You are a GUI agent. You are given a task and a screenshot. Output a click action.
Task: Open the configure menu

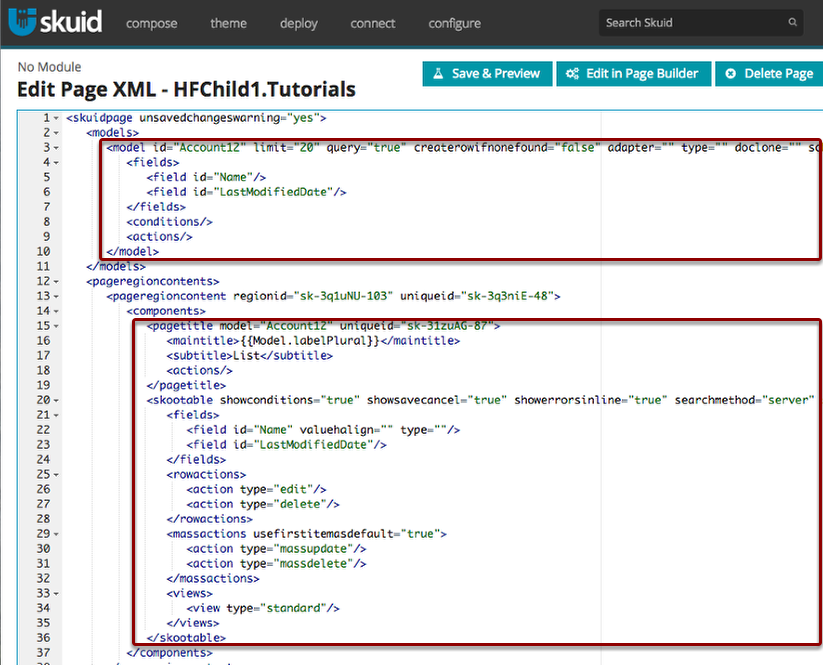(x=455, y=24)
